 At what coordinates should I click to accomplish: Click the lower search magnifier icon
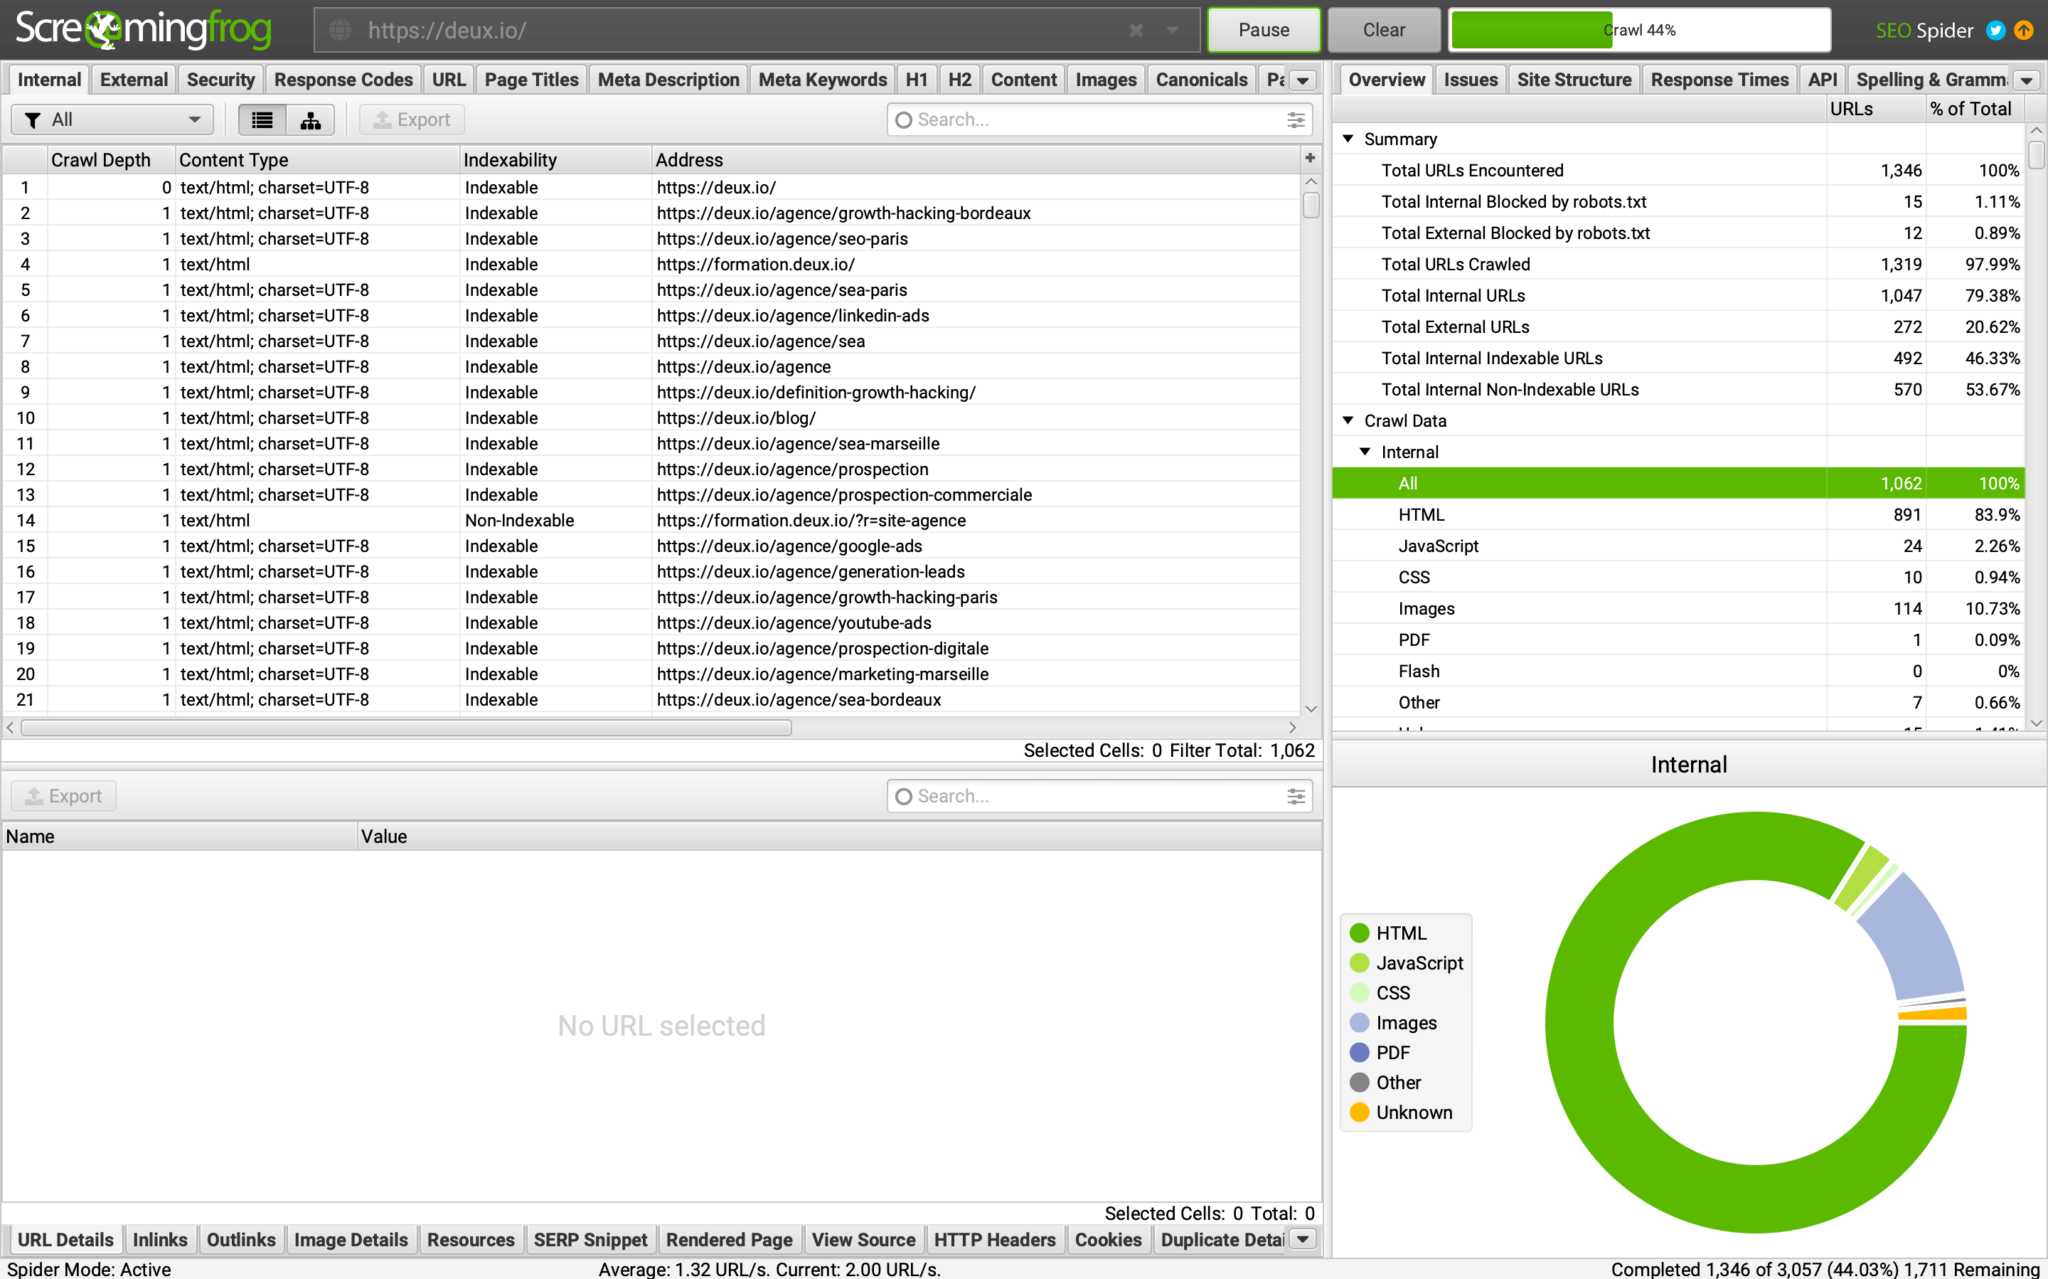[x=904, y=796]
